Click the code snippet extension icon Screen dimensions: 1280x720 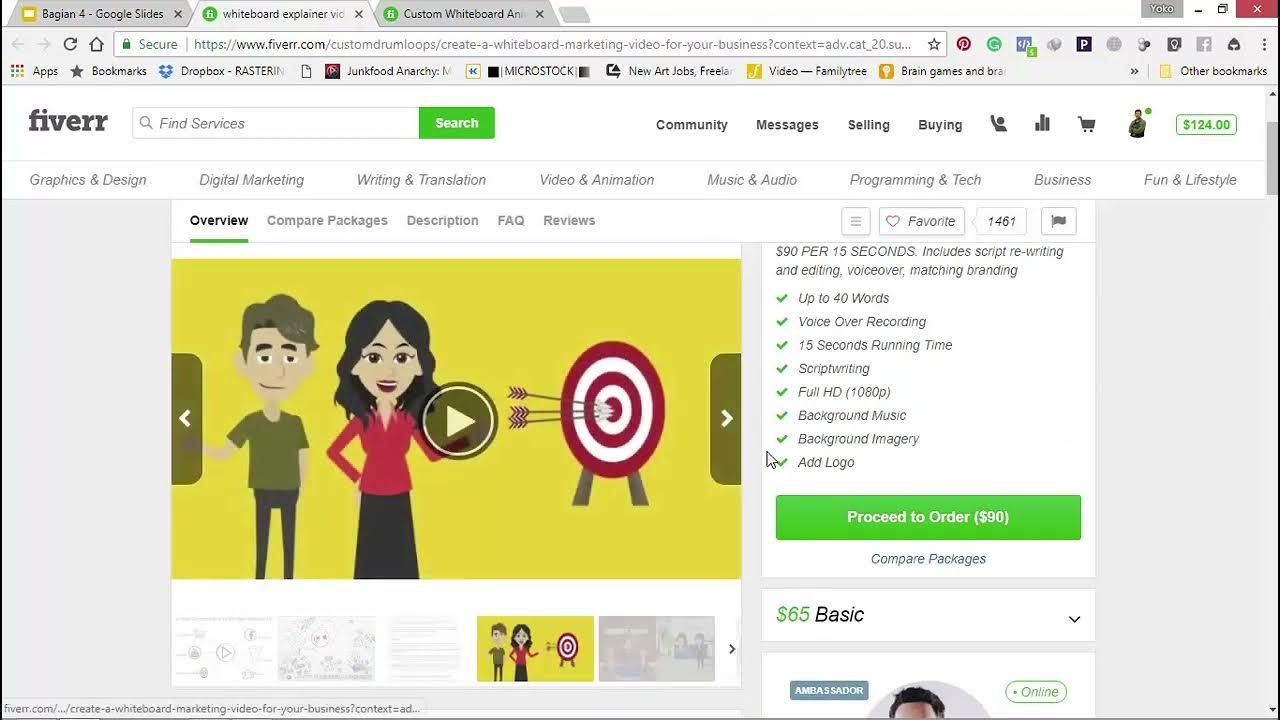tap(1024, 44)
